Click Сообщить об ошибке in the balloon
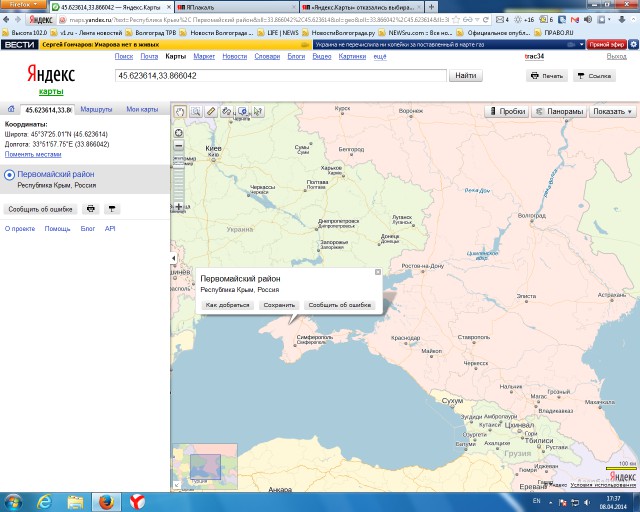Viewport: 640px width, 512px height. (340, 305)
